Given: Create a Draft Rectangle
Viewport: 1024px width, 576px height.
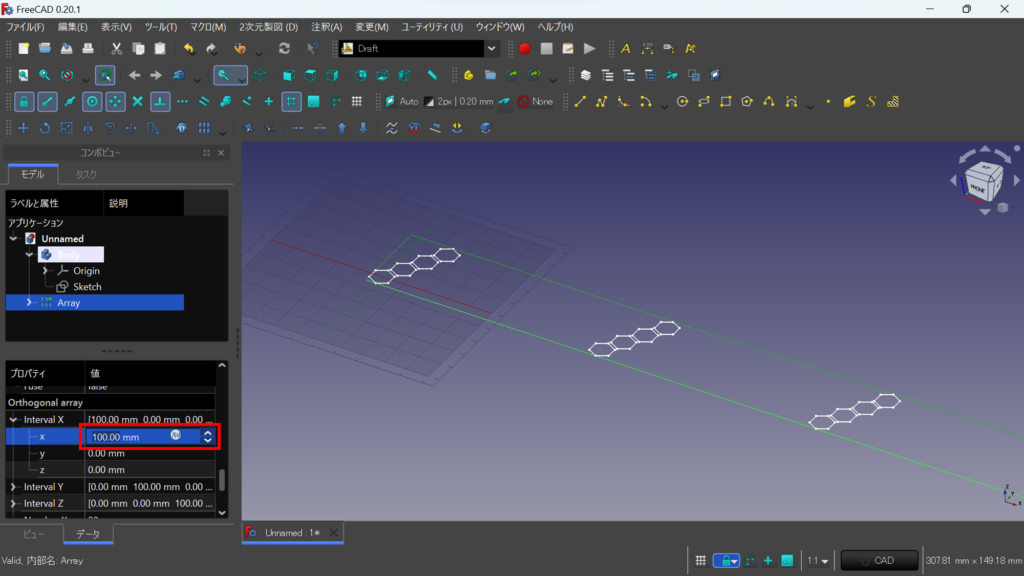Looking at the screenshot, I should pos(726,101).
